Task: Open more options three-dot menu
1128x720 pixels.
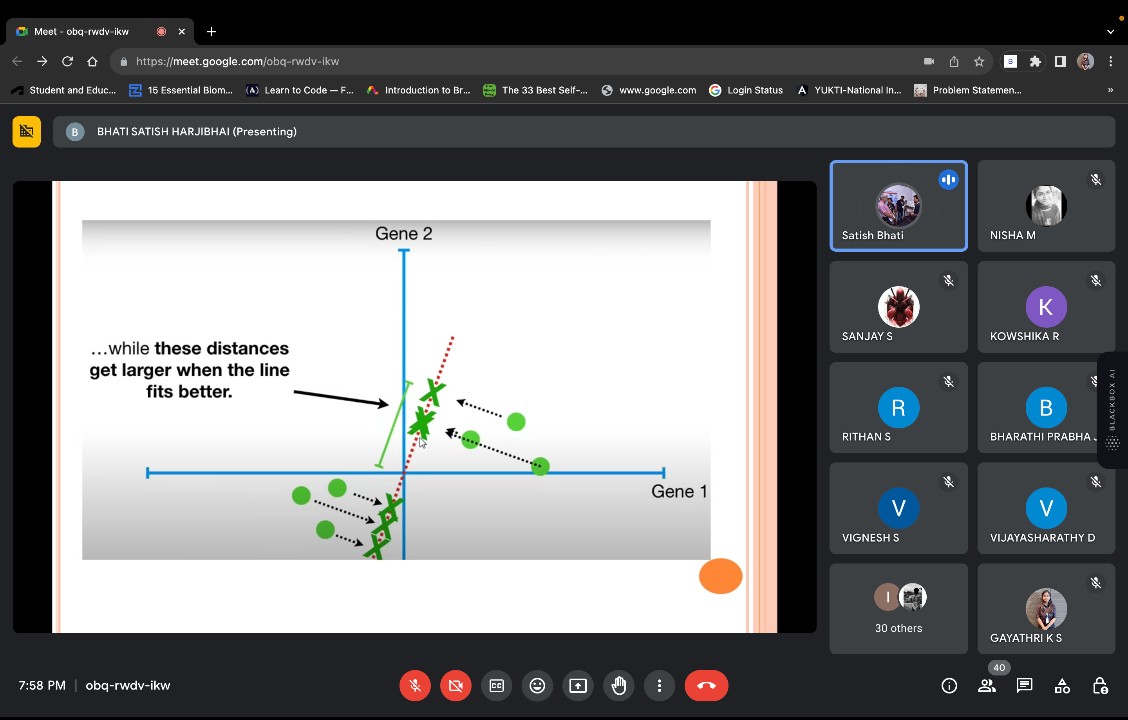Action: [659, 686]
